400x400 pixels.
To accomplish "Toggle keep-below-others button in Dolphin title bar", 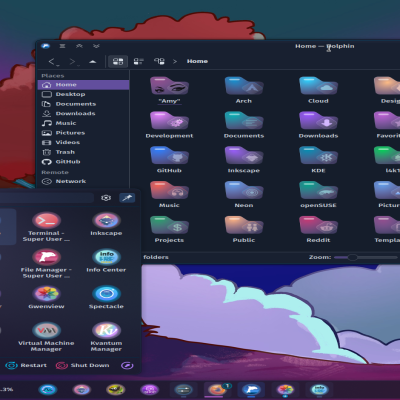I will [x=96, y=46].
